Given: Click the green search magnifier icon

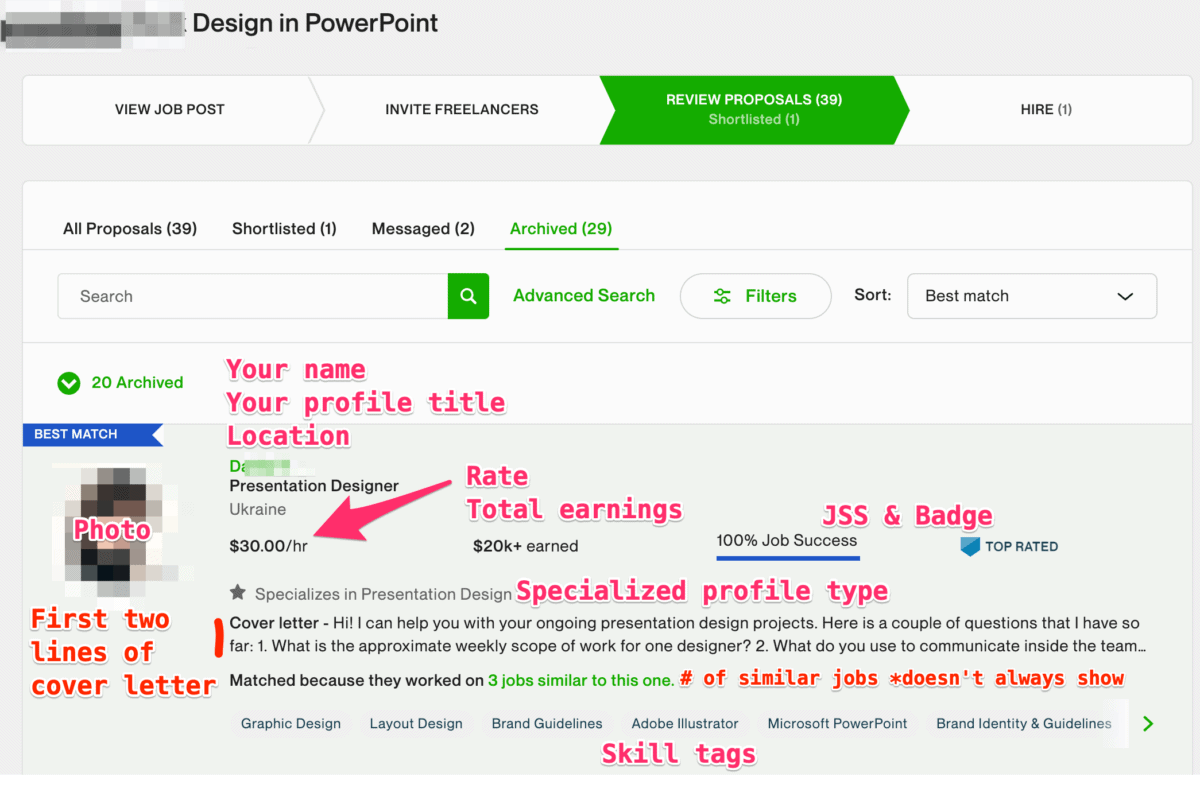Looking at the screenshot, I should (468, 295).
